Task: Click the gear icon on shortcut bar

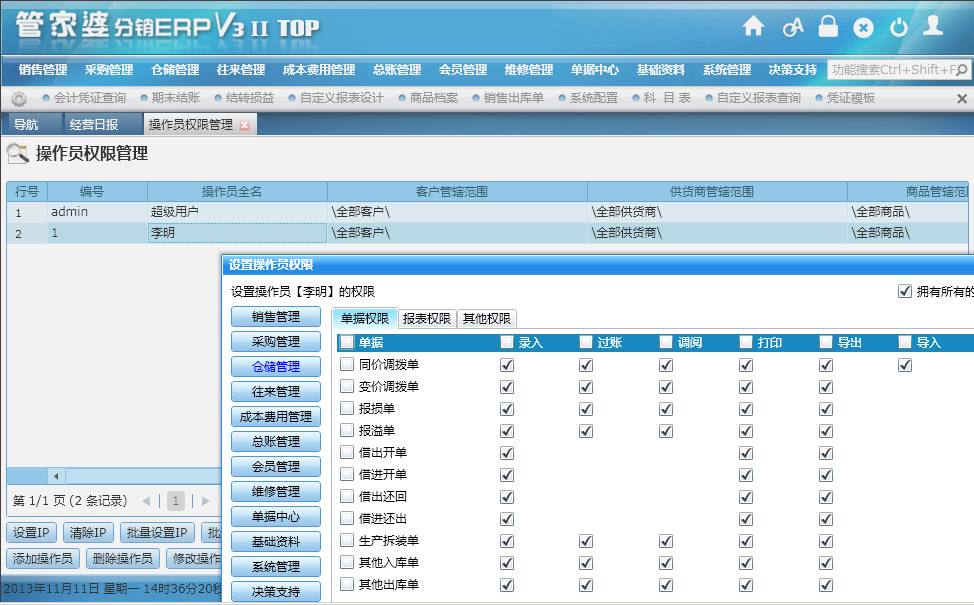Action: coord(18,98)
